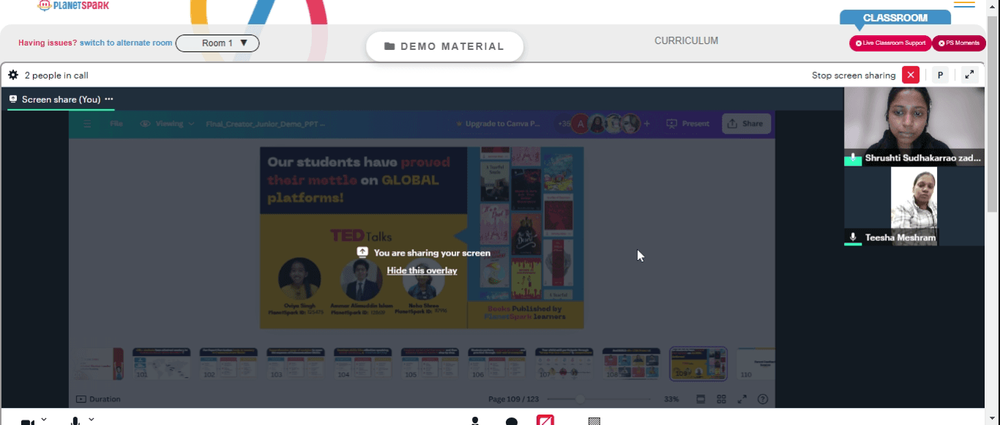Open the hamburger menu above CLASSROOM
1000x425 pixels.
point(964,4)
